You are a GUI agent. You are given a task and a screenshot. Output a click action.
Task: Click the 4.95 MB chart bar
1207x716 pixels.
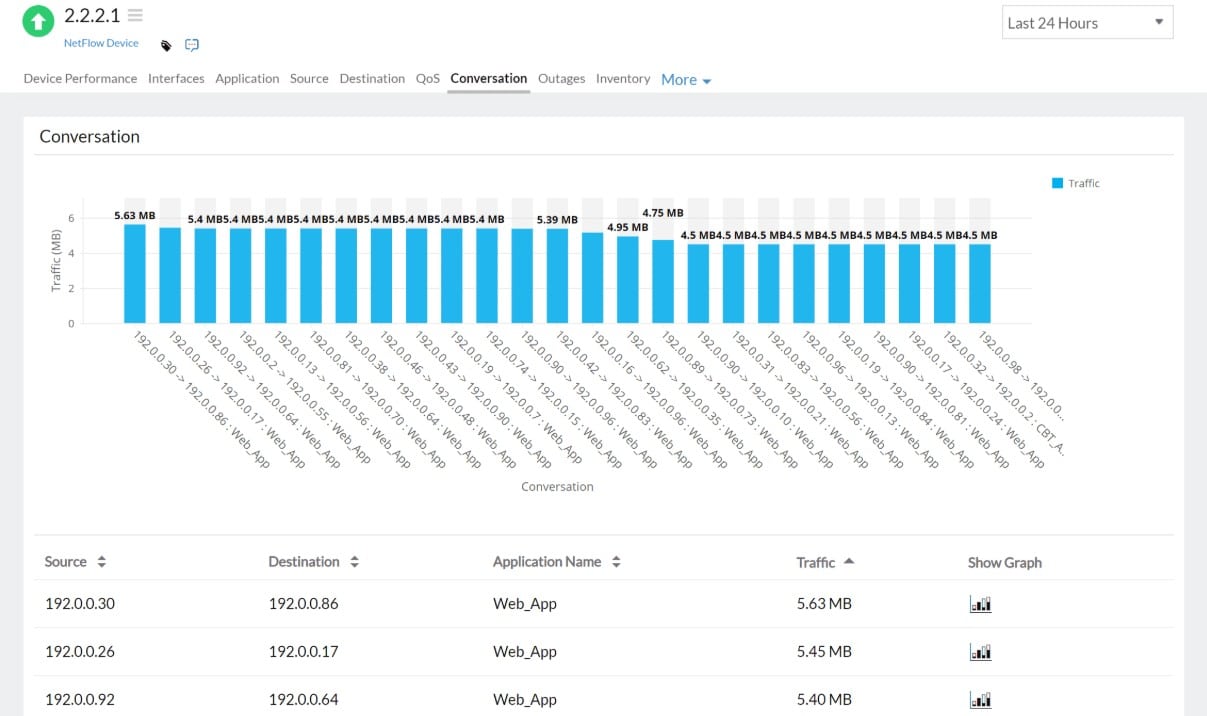coord(628,279)
